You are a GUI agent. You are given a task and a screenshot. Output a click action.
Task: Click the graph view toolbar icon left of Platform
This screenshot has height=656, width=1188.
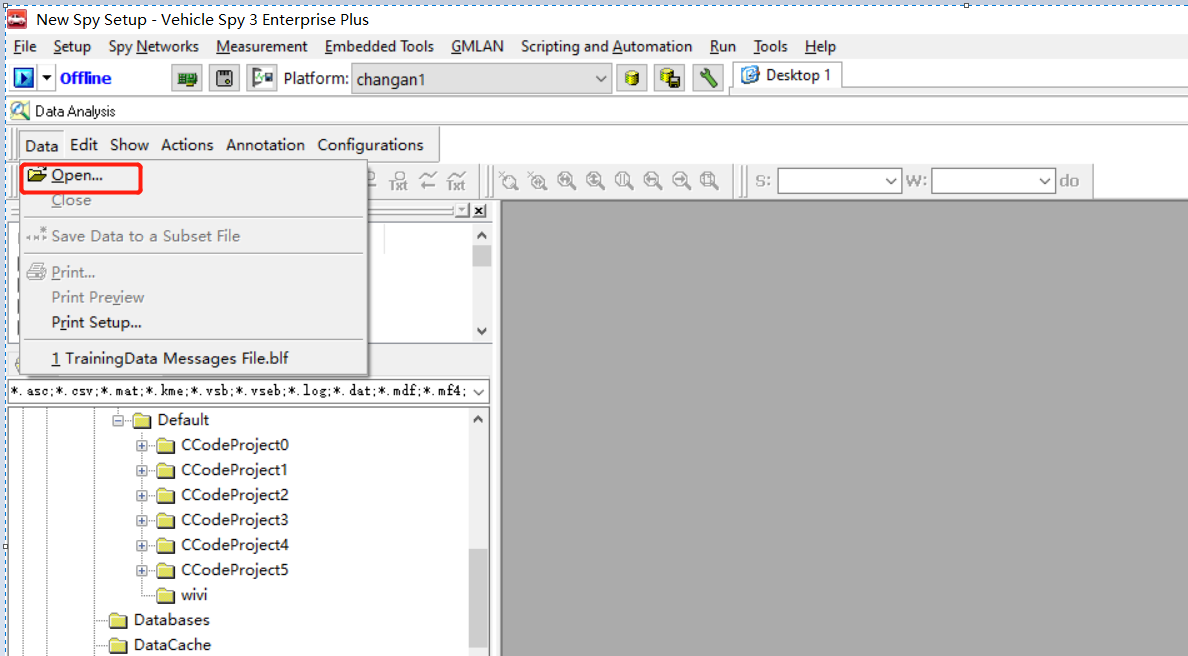click(262, 78)
